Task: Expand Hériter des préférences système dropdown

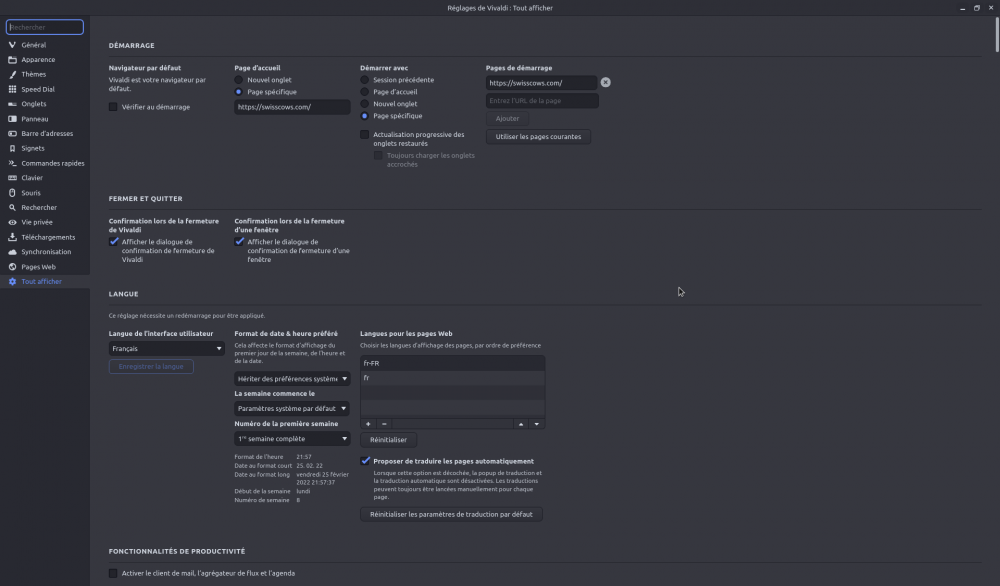Action: pyautogui.click(x=292, y=379)
